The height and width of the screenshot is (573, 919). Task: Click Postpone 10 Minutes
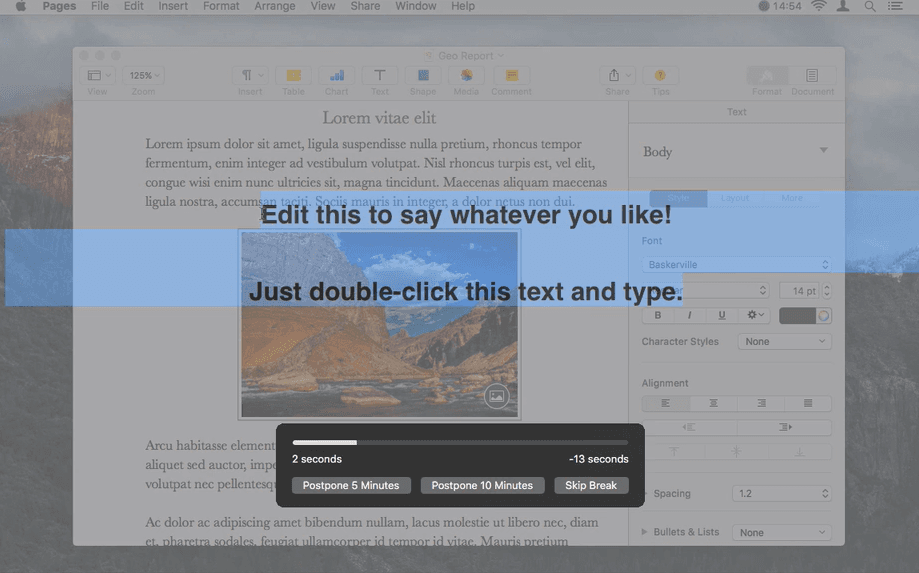482,485
